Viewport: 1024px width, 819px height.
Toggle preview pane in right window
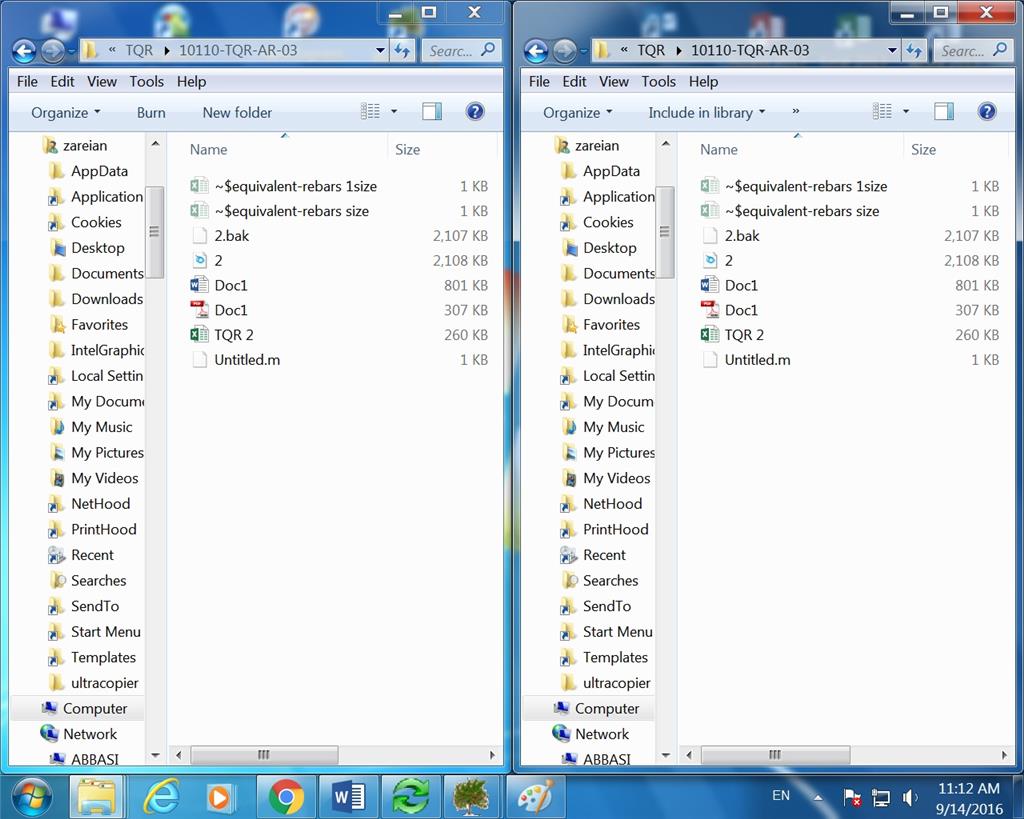click(x=944, y=112)
